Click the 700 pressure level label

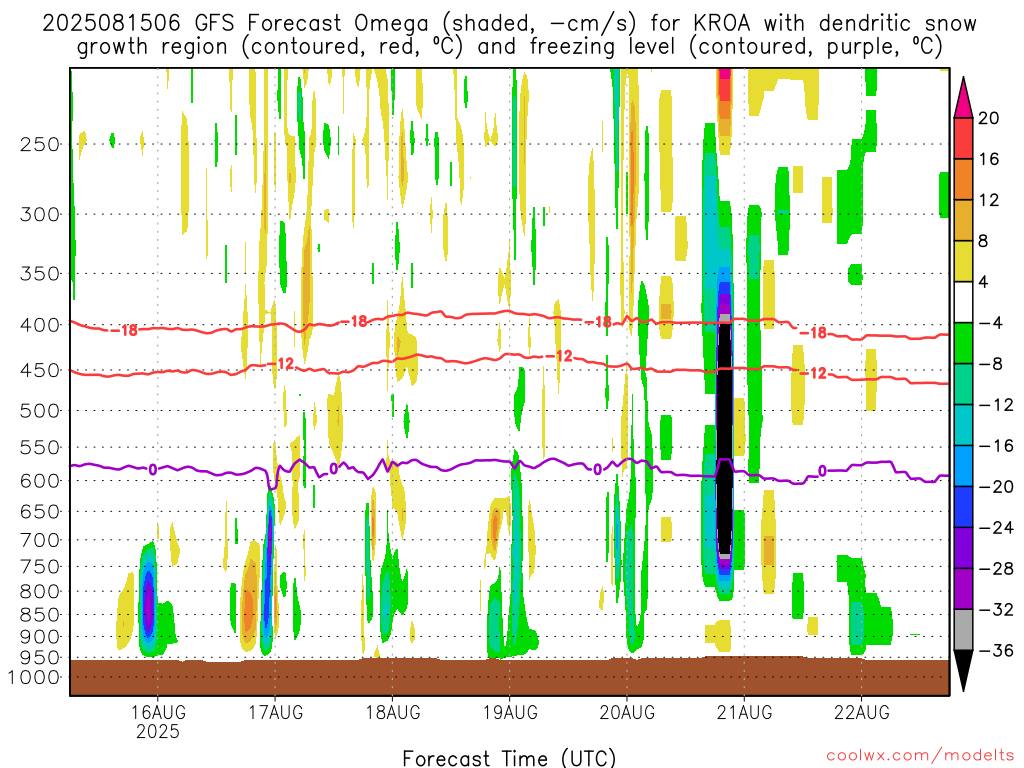point(40,540)
